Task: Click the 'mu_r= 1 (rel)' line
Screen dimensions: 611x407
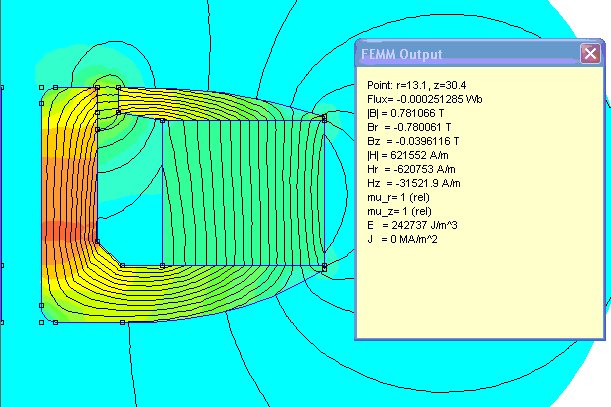Action: pyautogui.click(x=398, y=197)
